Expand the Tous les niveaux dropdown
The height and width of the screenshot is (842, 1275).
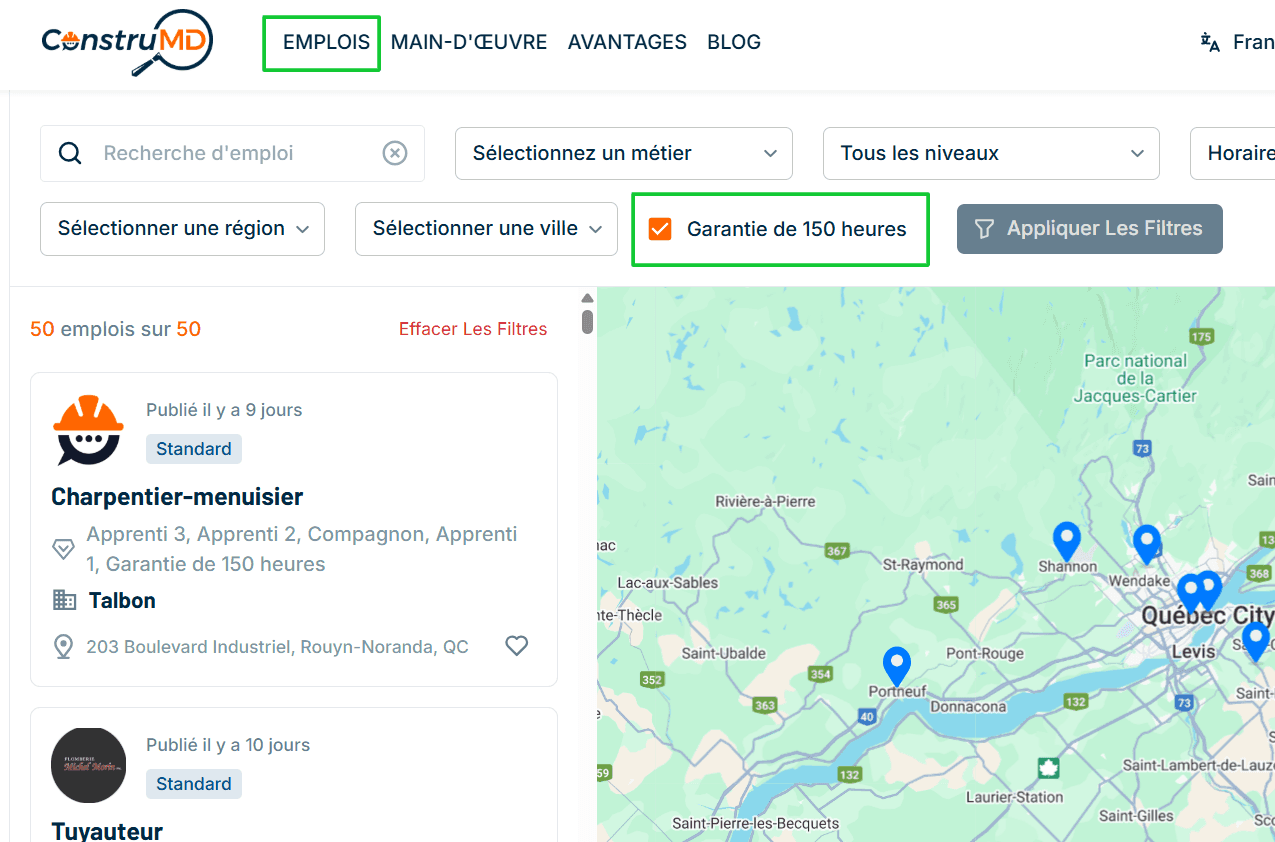pyautogui.click(x=991, y=153)
